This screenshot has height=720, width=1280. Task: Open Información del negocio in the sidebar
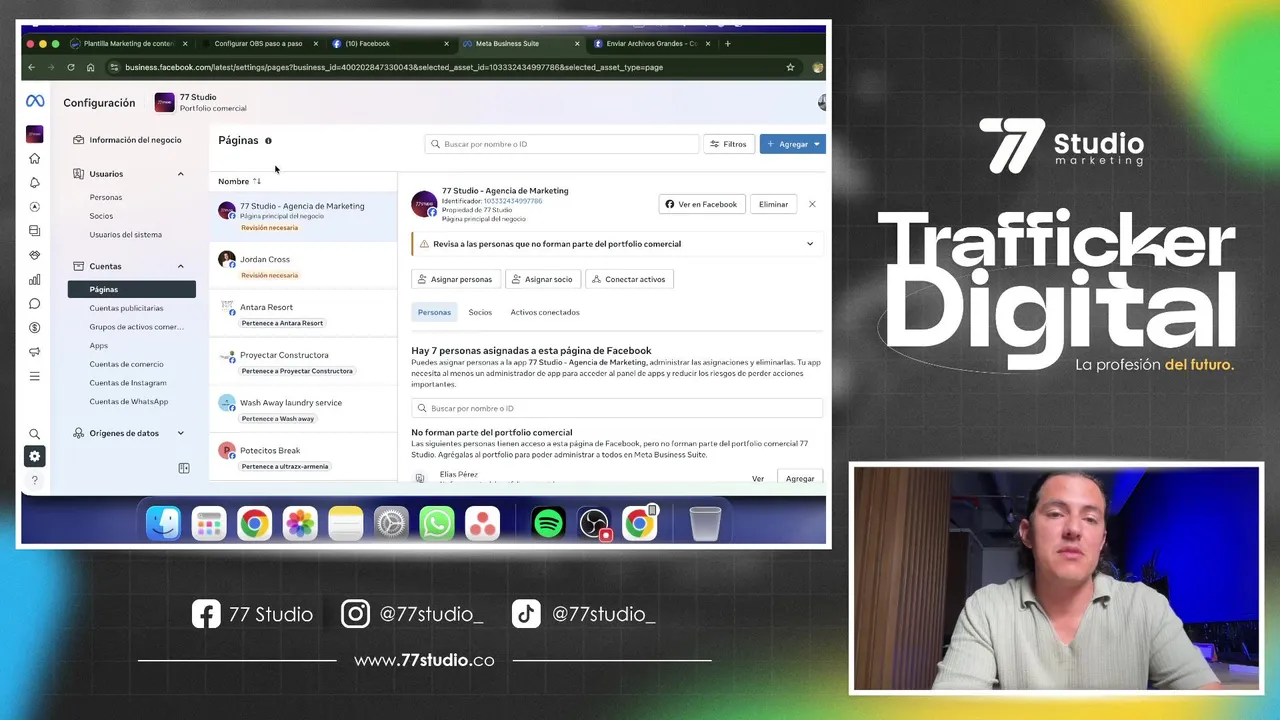coord(134,140)
